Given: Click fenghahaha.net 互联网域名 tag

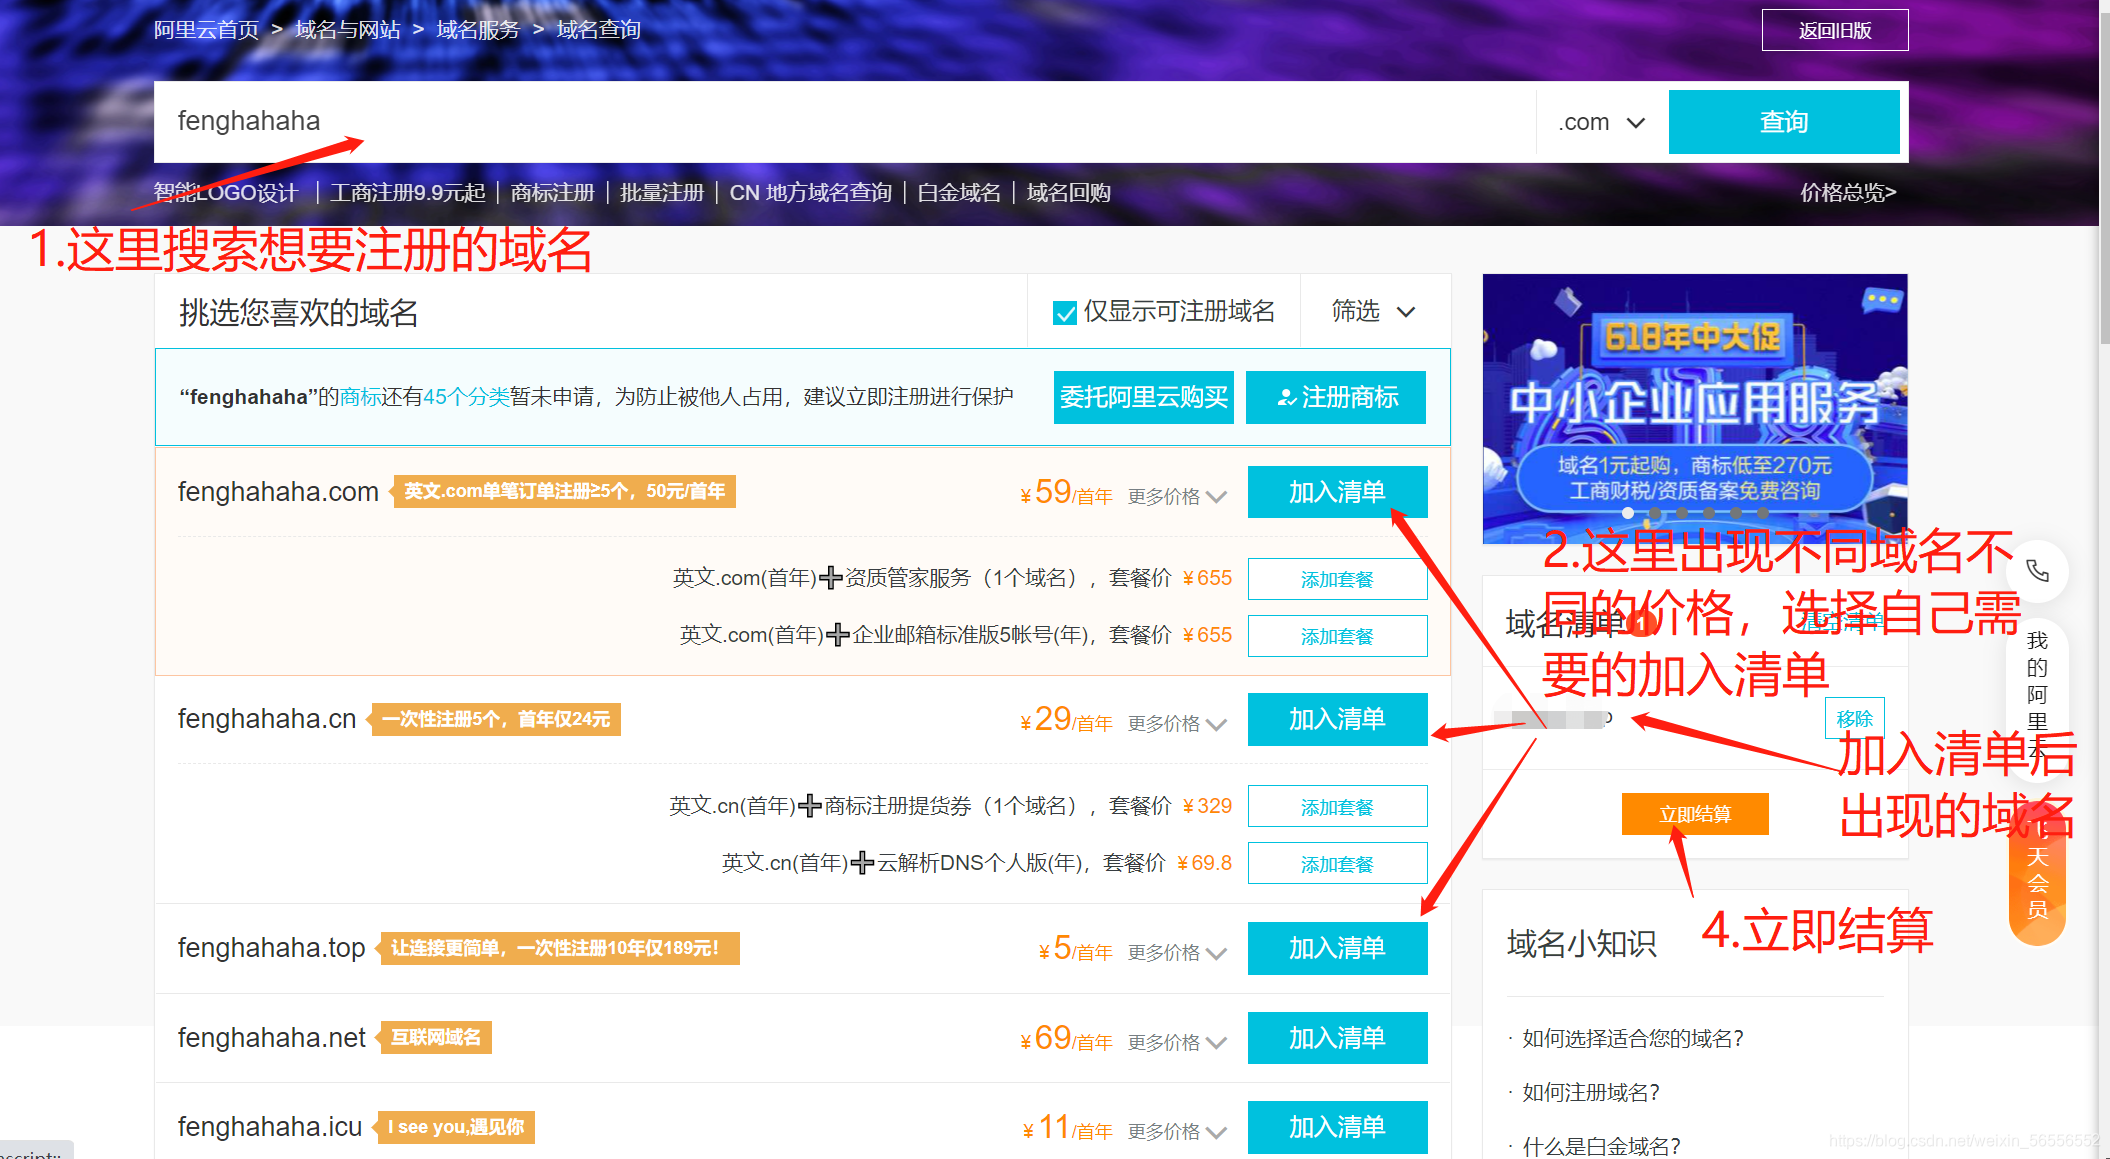Looking at the screenshot, I should (435, 1038).
